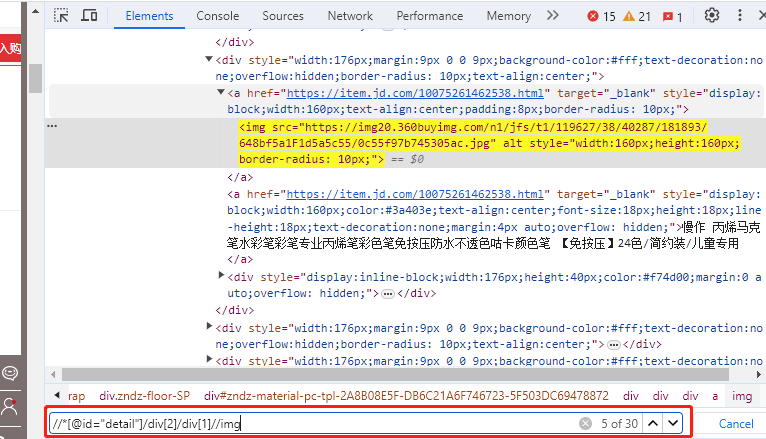Click horizontal scrollbar in Elements panel

(395, 375)
